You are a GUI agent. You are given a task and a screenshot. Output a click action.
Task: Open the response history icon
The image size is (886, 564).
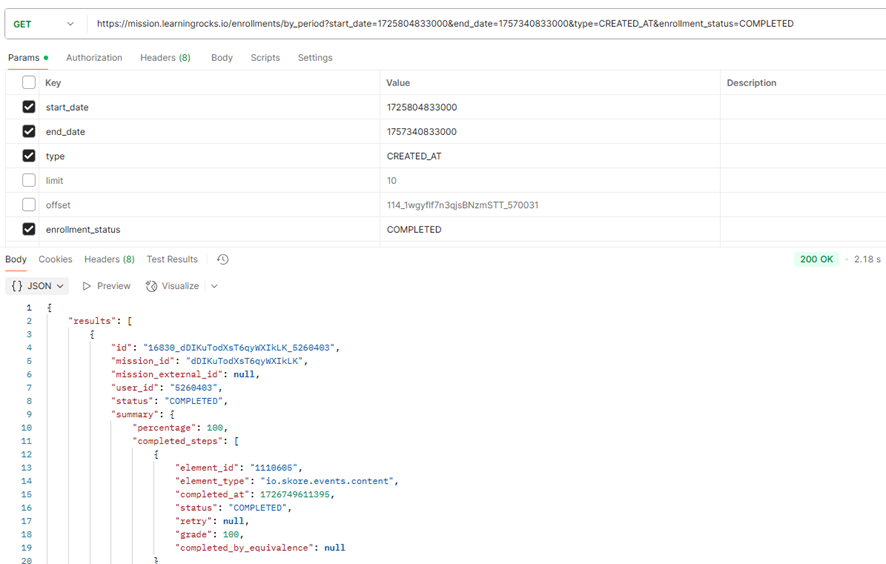coord(222,260)
